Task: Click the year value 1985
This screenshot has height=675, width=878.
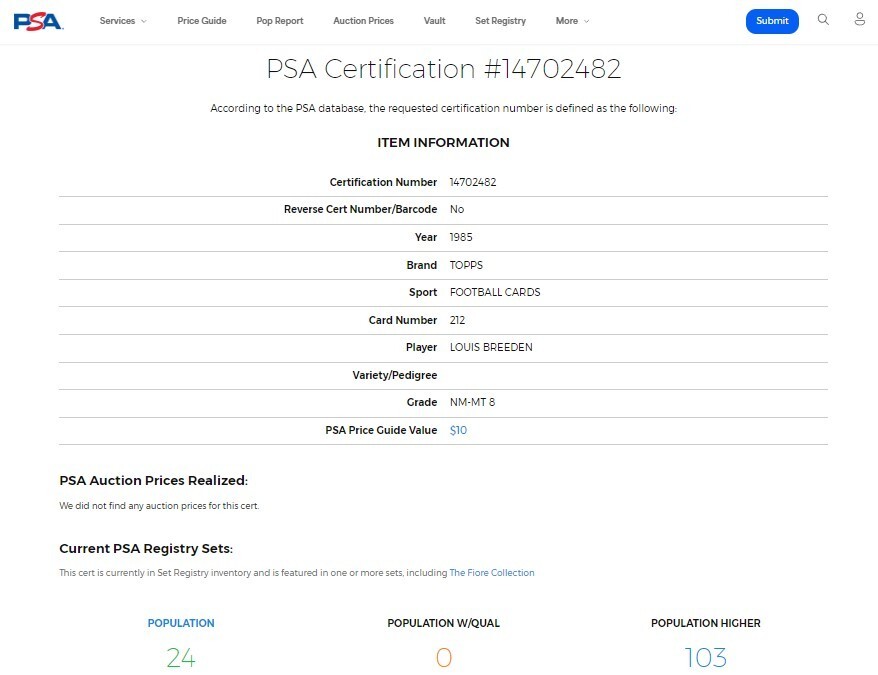Action: click(x=461, y=237)
